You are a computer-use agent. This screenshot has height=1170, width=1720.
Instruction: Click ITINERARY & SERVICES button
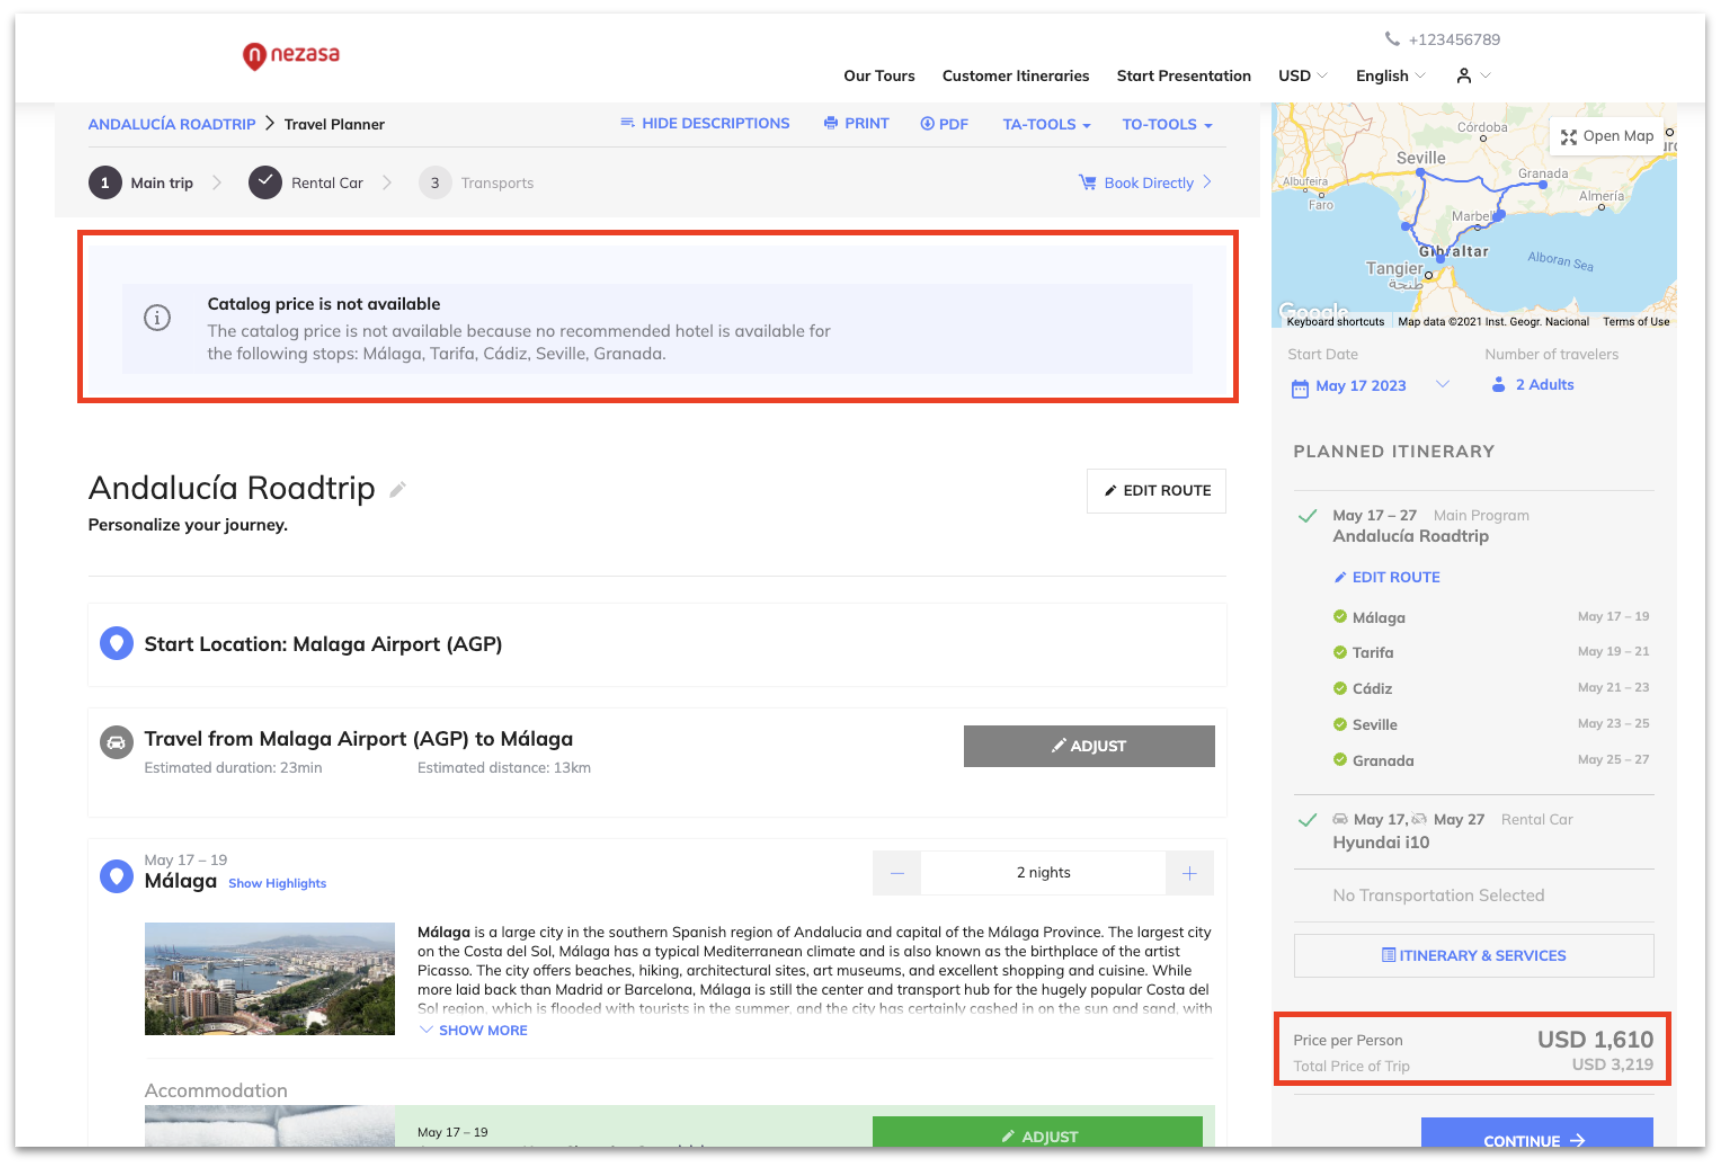coord(1473,956)
